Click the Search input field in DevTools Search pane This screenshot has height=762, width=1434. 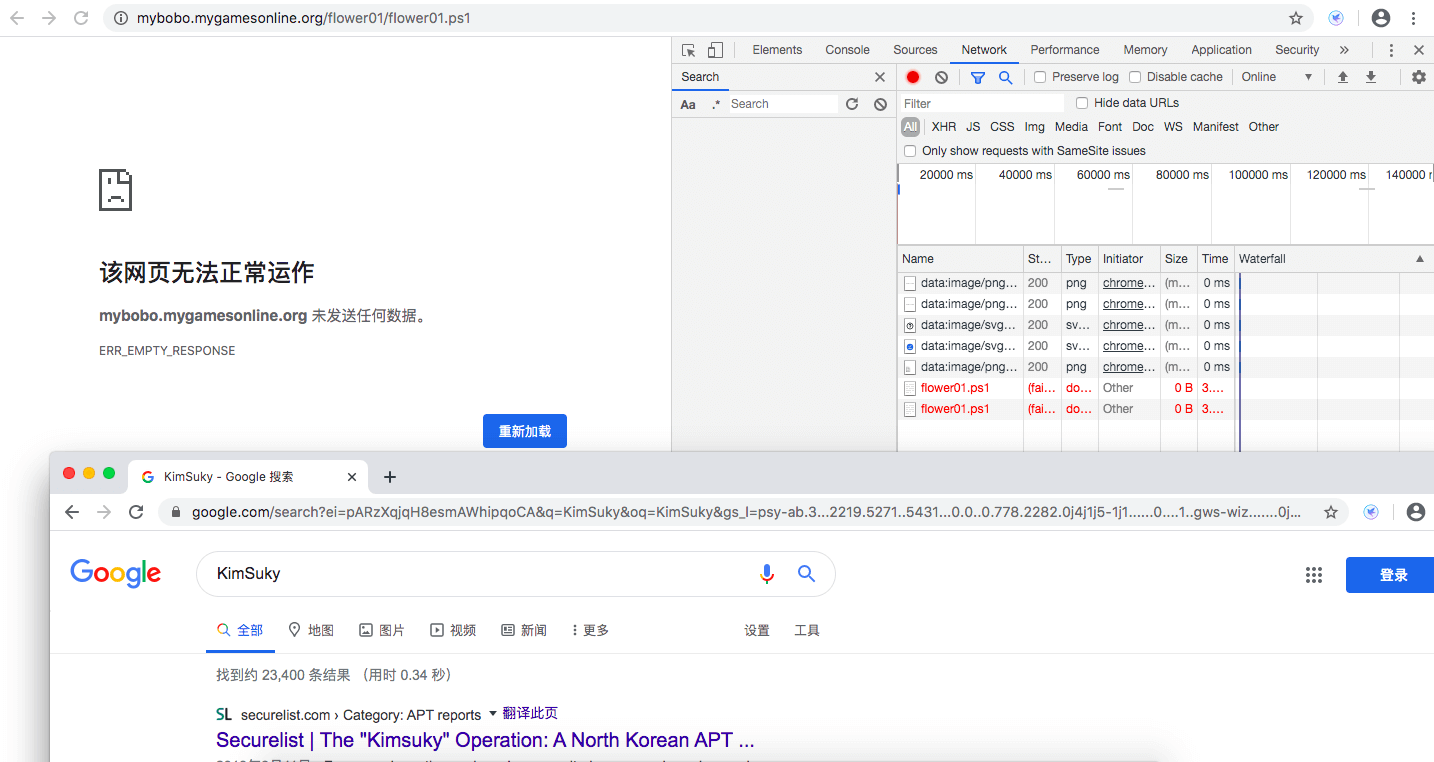[x=782, y=104]
